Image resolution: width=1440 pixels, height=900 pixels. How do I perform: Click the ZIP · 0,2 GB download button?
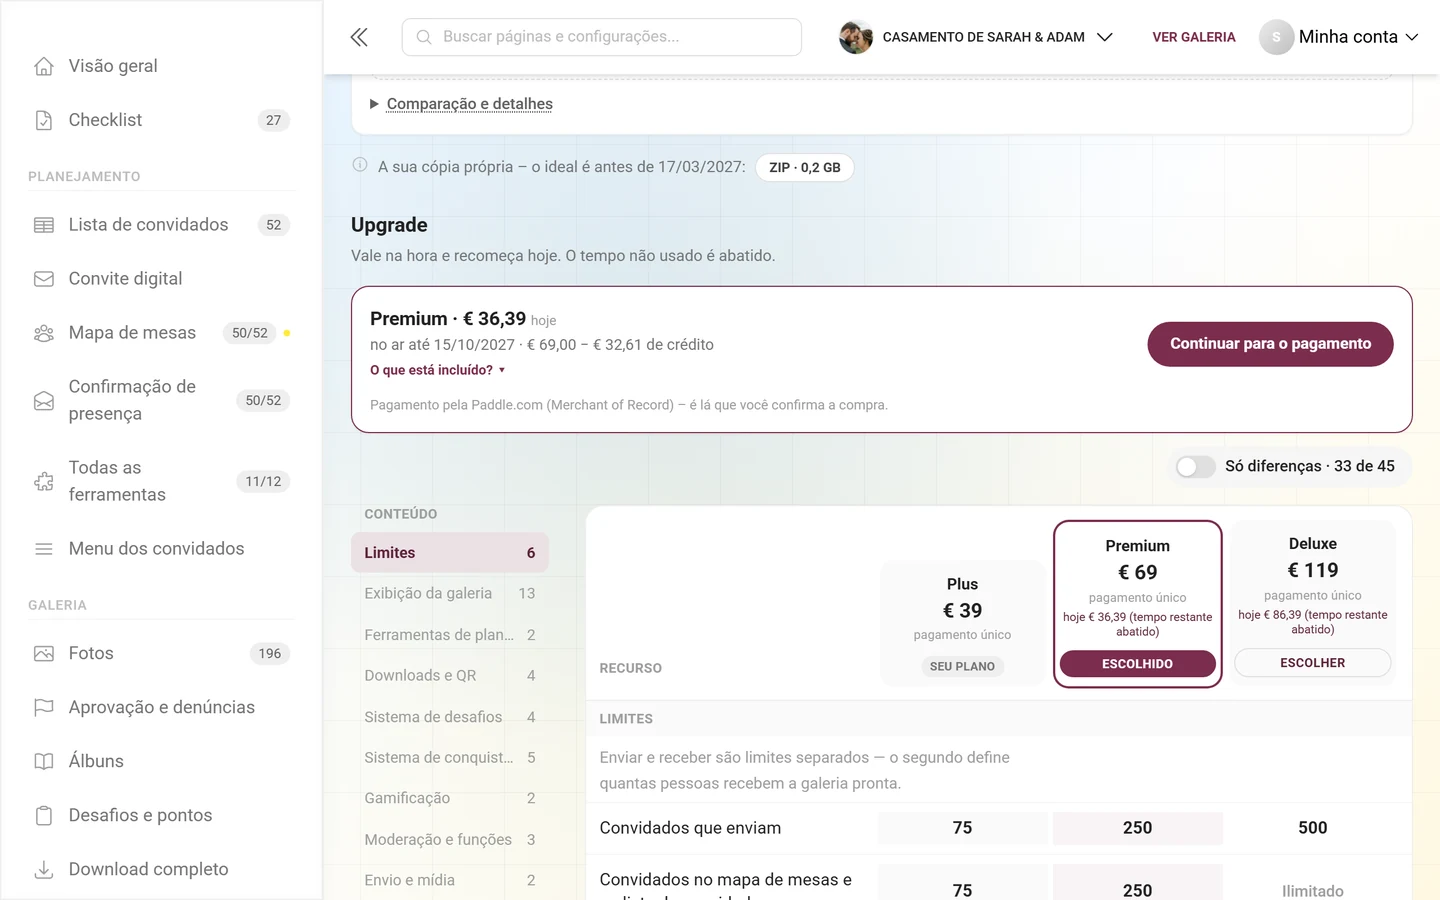click(805, 168)
